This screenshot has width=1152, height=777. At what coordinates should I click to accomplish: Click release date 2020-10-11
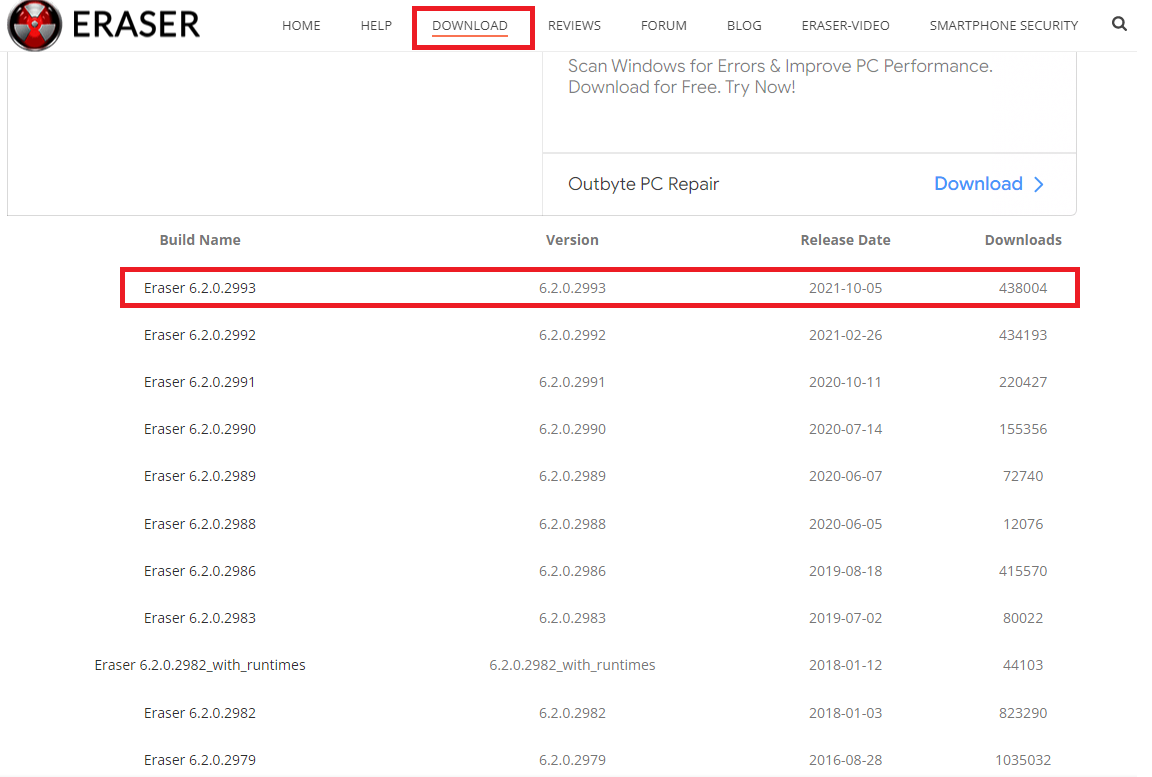pyautogui.click(x=845, y=382)
